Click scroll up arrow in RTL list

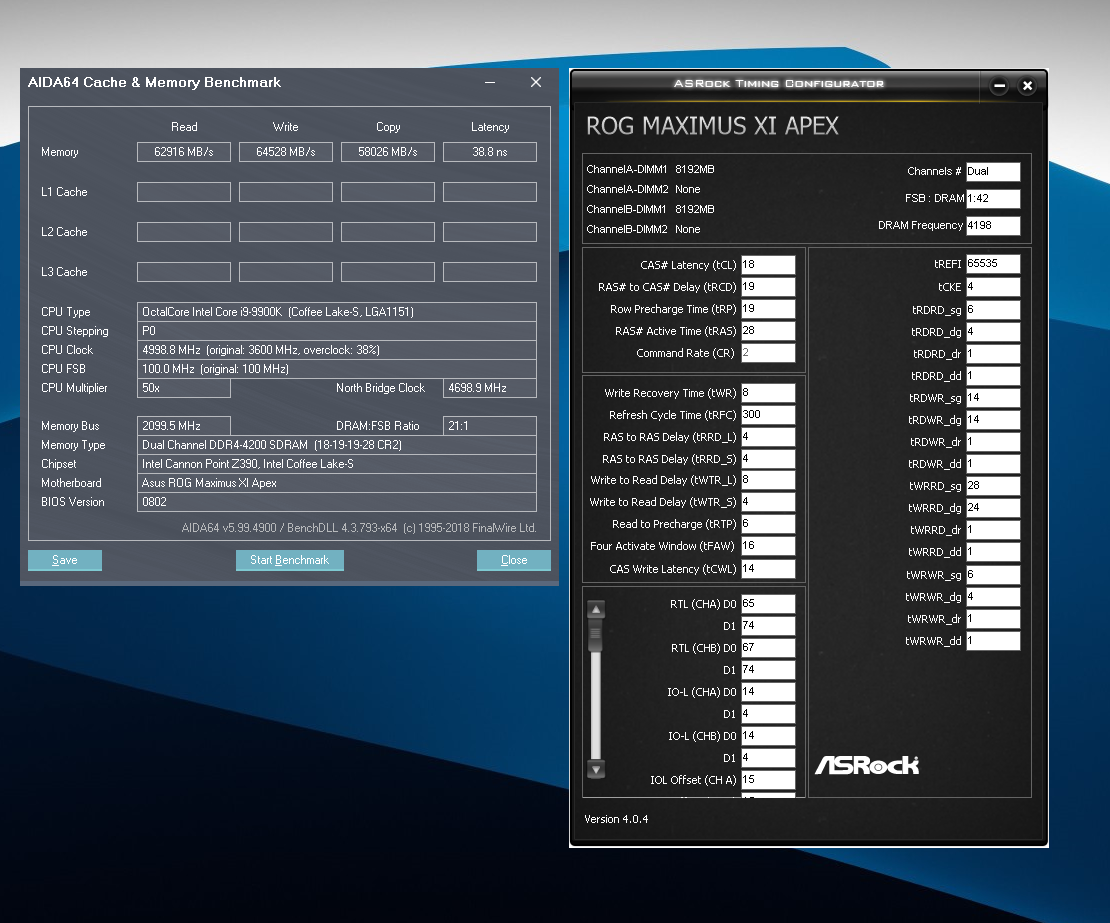(x=596, y=609)
